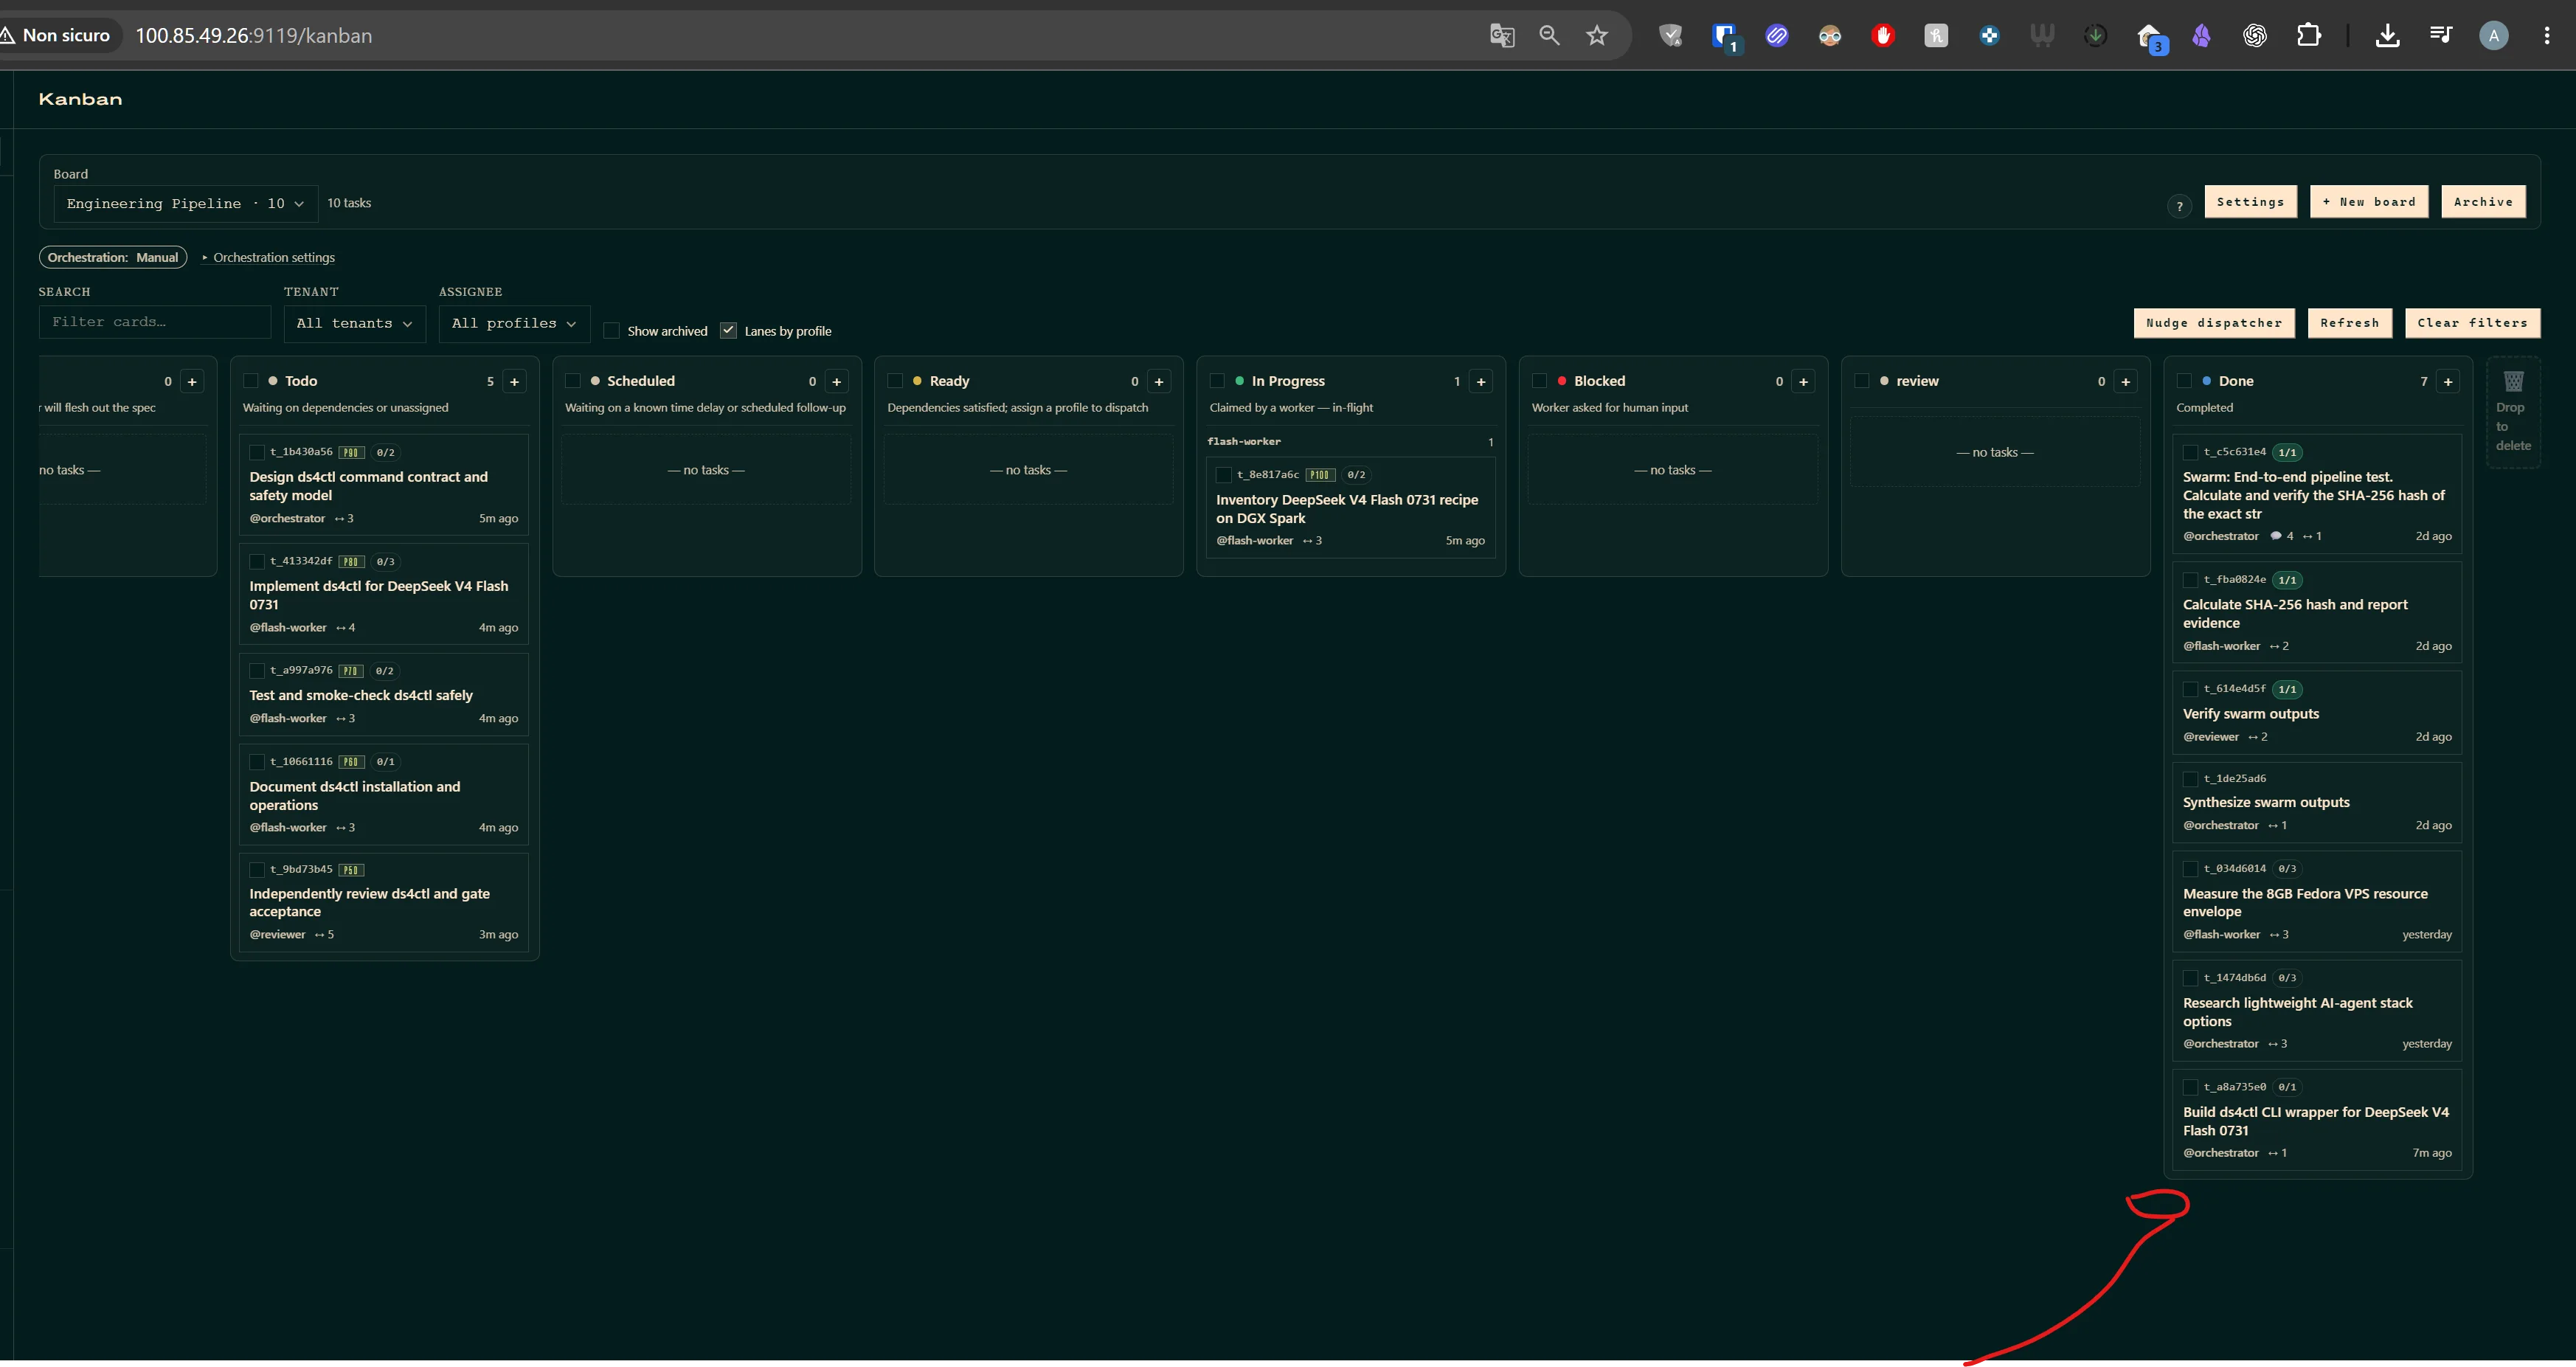Uncheck the Lanes by profile checkbox
2576x1367 pixels.
pos(729,331)
